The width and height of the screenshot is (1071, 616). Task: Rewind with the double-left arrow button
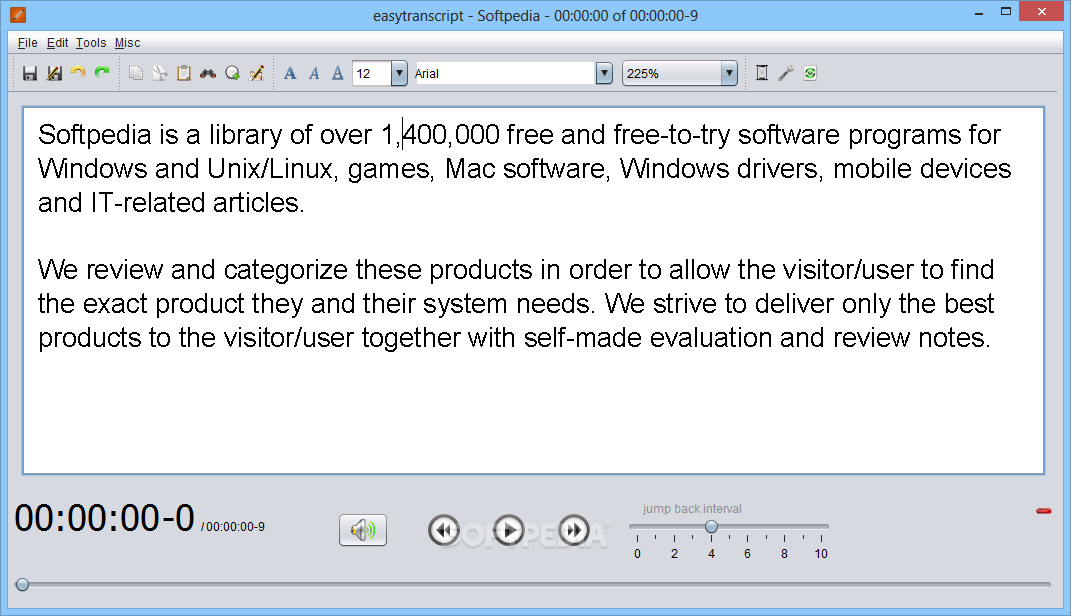coord(444,530)
